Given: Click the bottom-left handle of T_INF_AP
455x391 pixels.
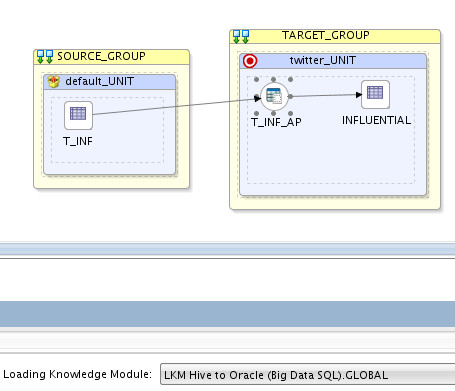Looking at the screenshot, I should click(256, 113).
